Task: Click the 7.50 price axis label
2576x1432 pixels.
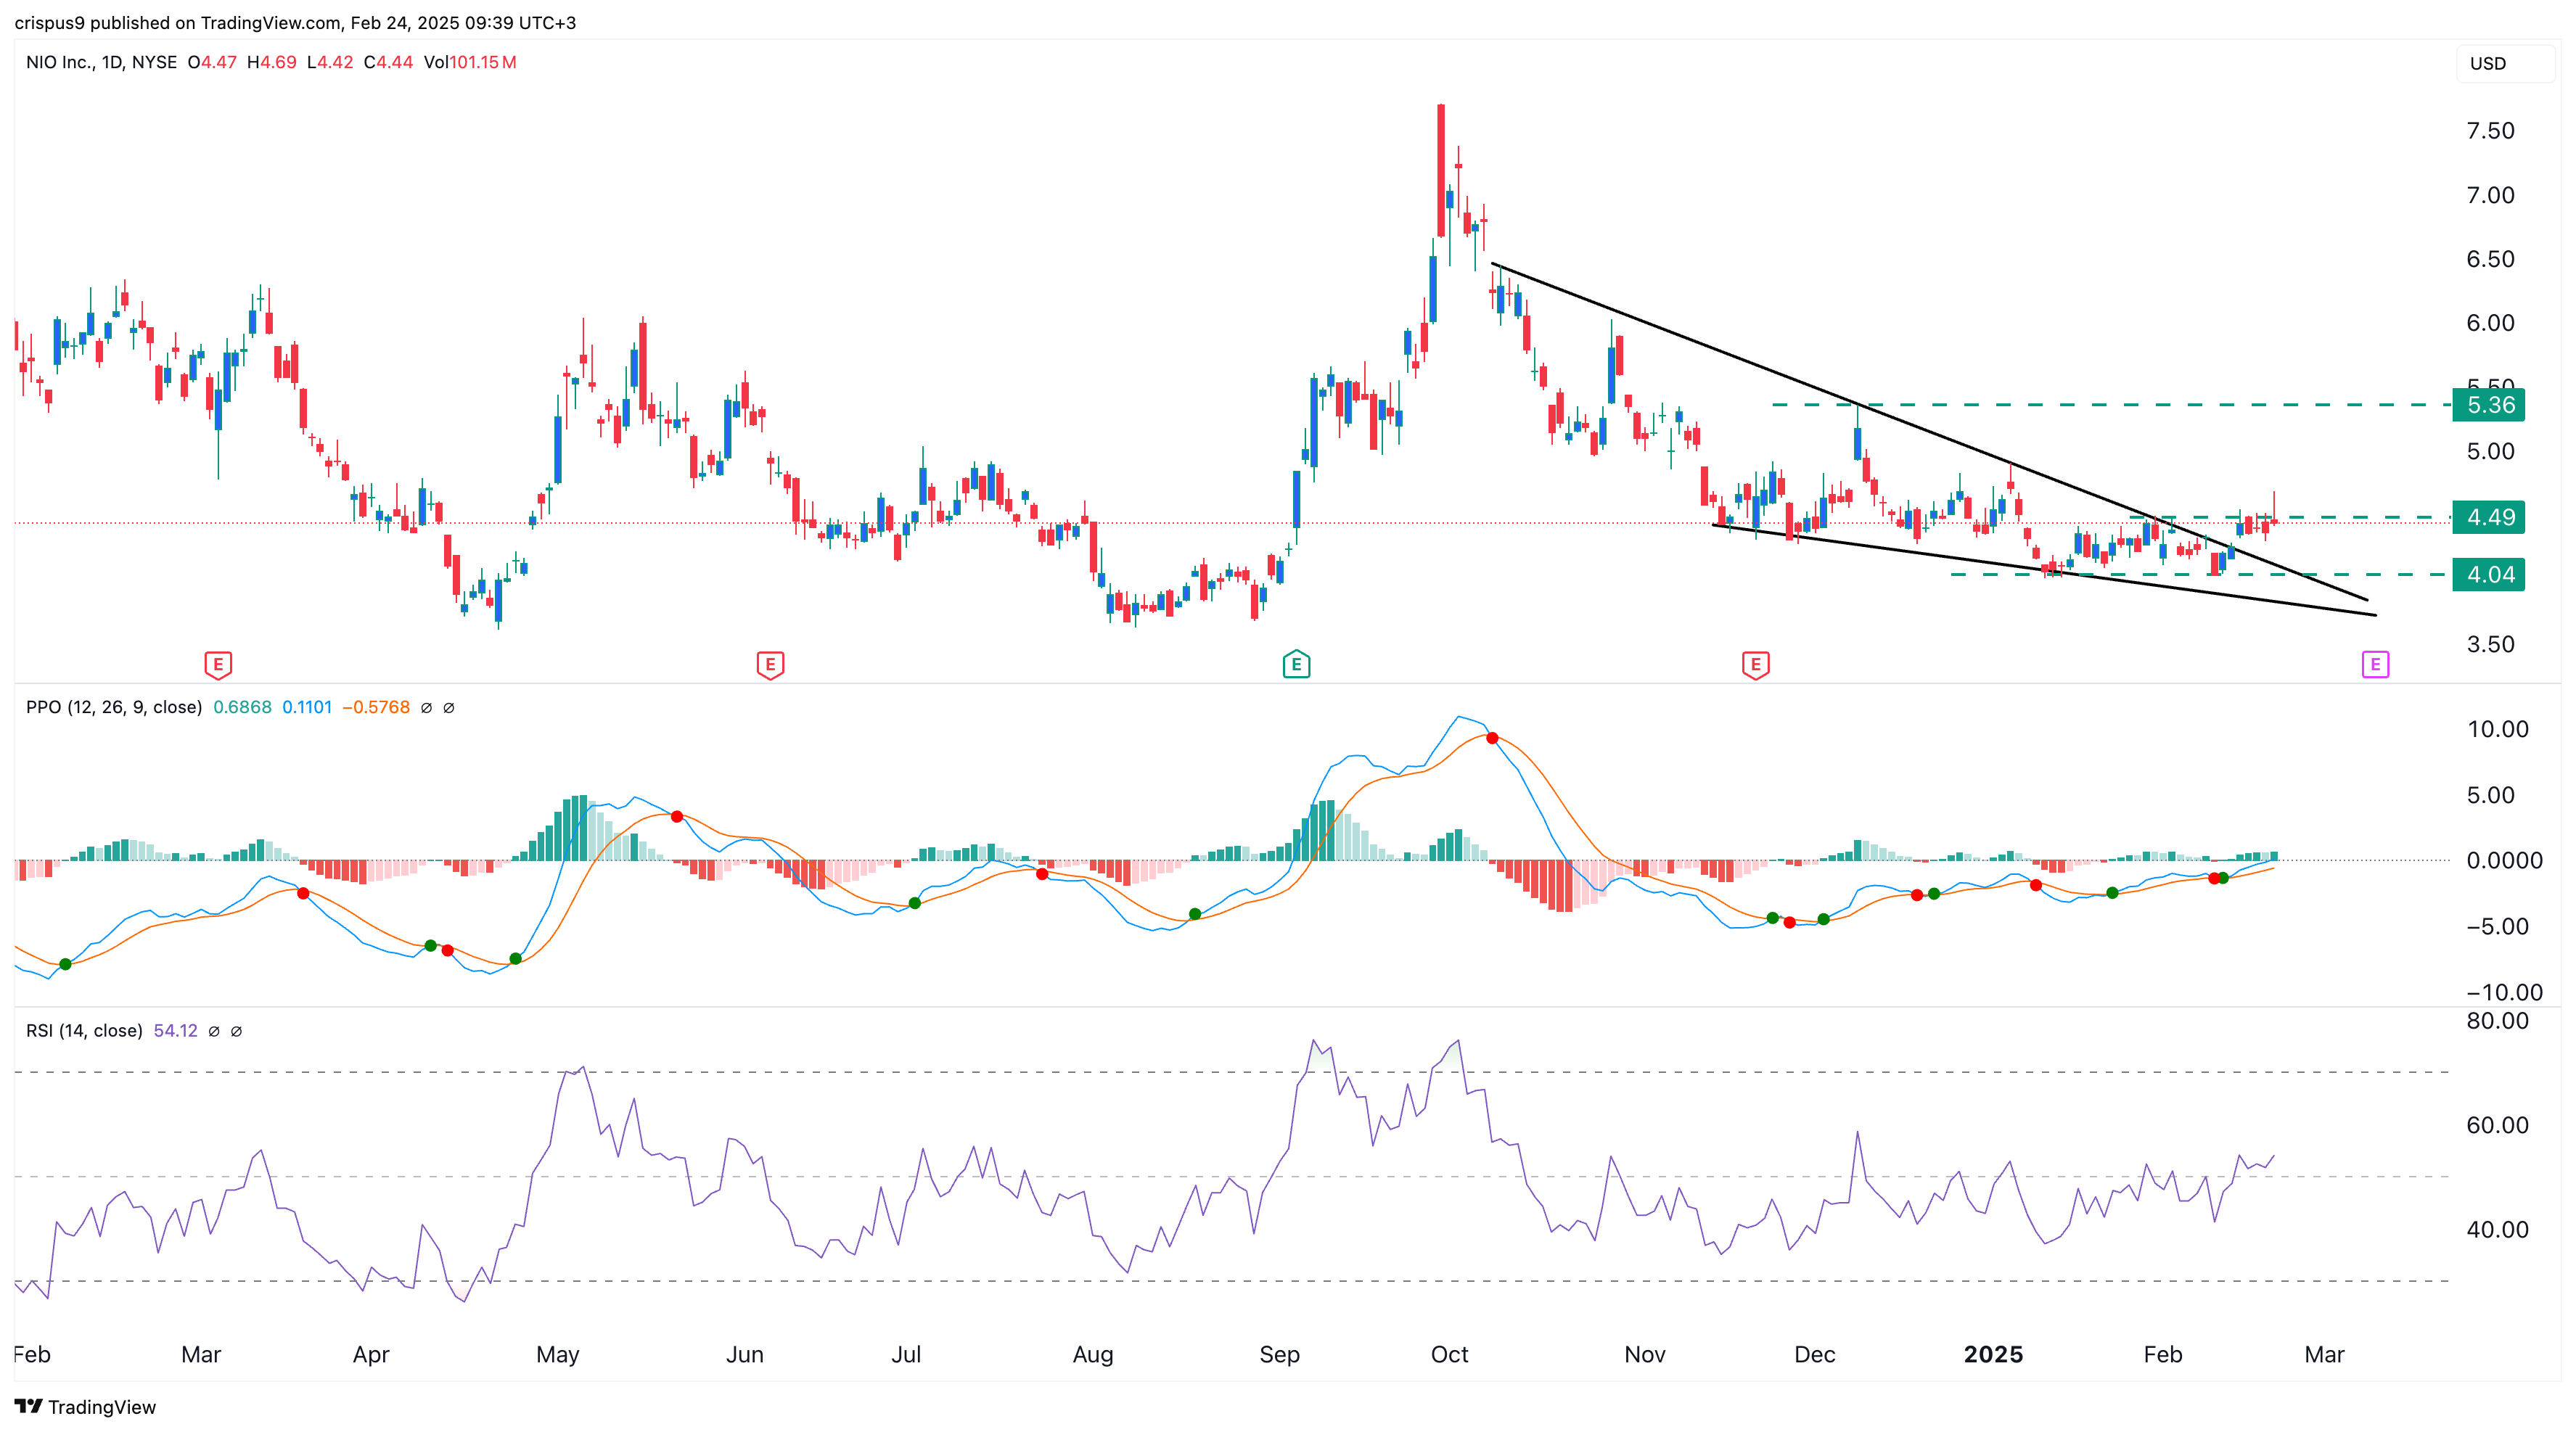Action: 2490,131
